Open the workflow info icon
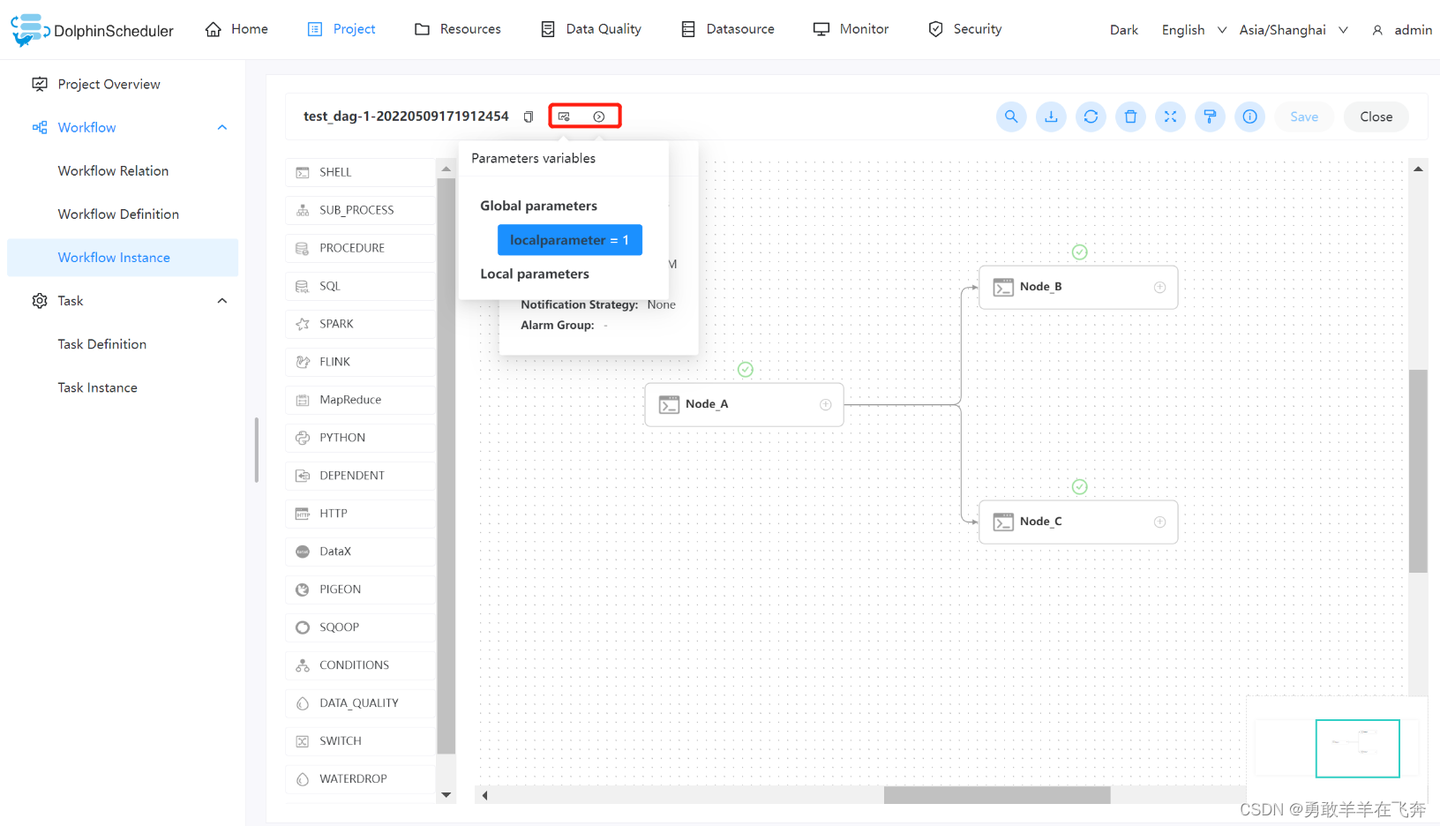 [1250, 117]
